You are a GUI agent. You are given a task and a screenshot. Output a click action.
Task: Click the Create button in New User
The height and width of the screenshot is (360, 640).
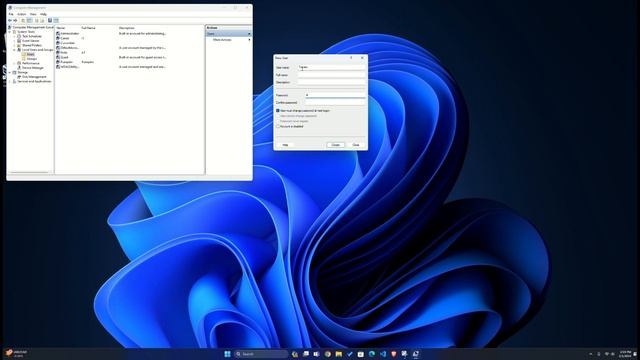[336, 145]
